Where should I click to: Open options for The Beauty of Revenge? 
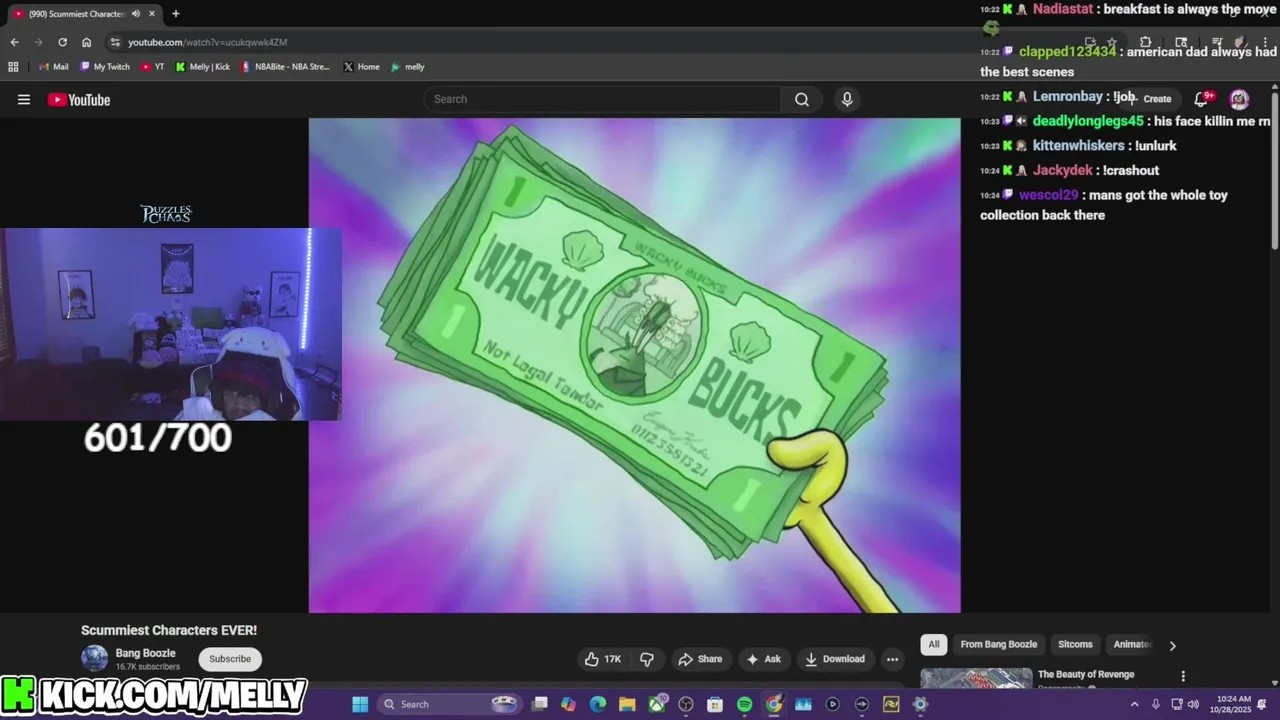1183,677
